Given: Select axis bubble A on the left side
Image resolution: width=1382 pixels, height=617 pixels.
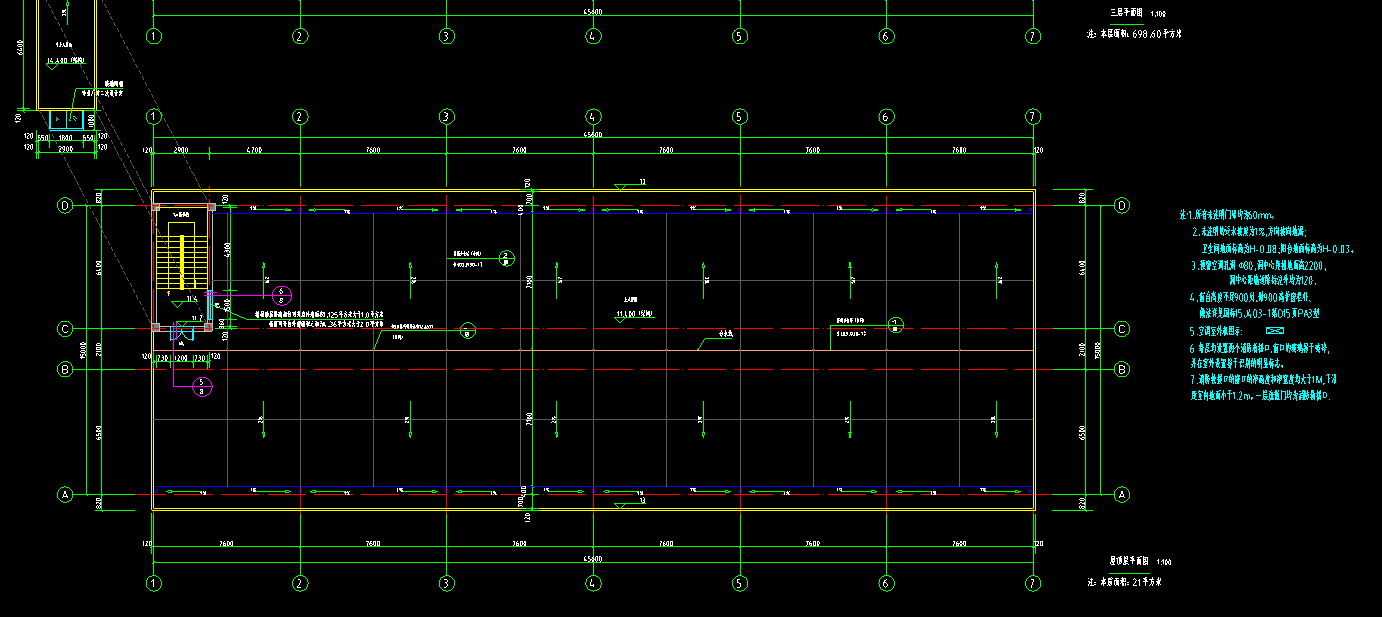Looking at the screenshot, I should point(66,495).
